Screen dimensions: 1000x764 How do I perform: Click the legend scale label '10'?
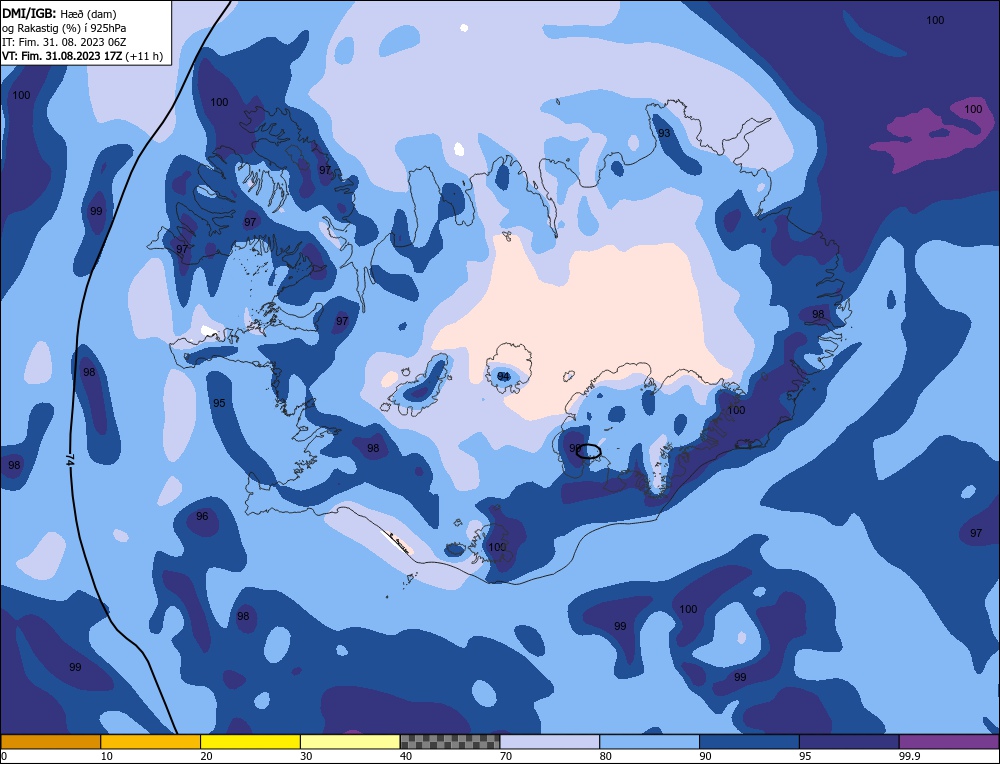(107, 756)
